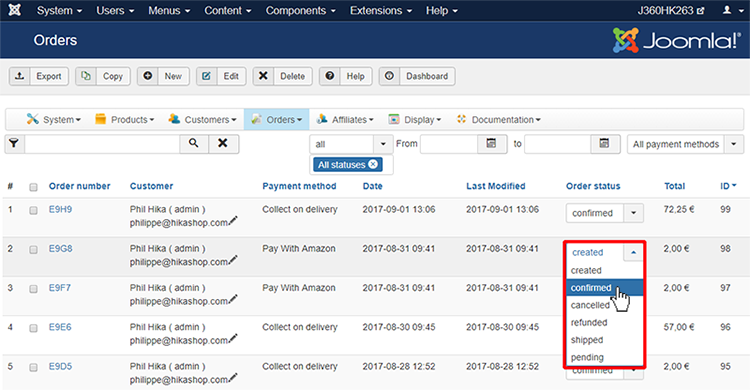Select 'created' option in the status list

click(x=605, y=270)
